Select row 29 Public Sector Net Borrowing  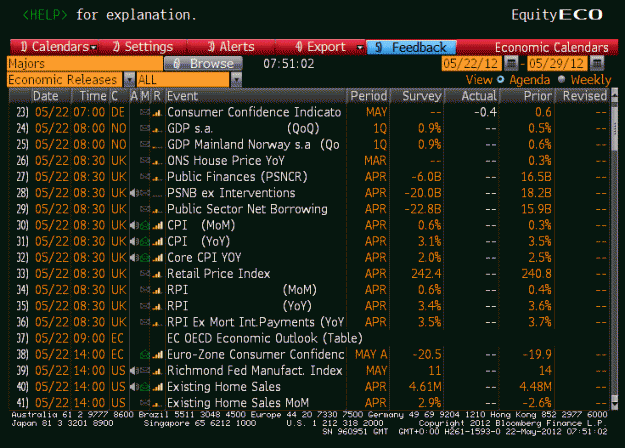point(309,209)
